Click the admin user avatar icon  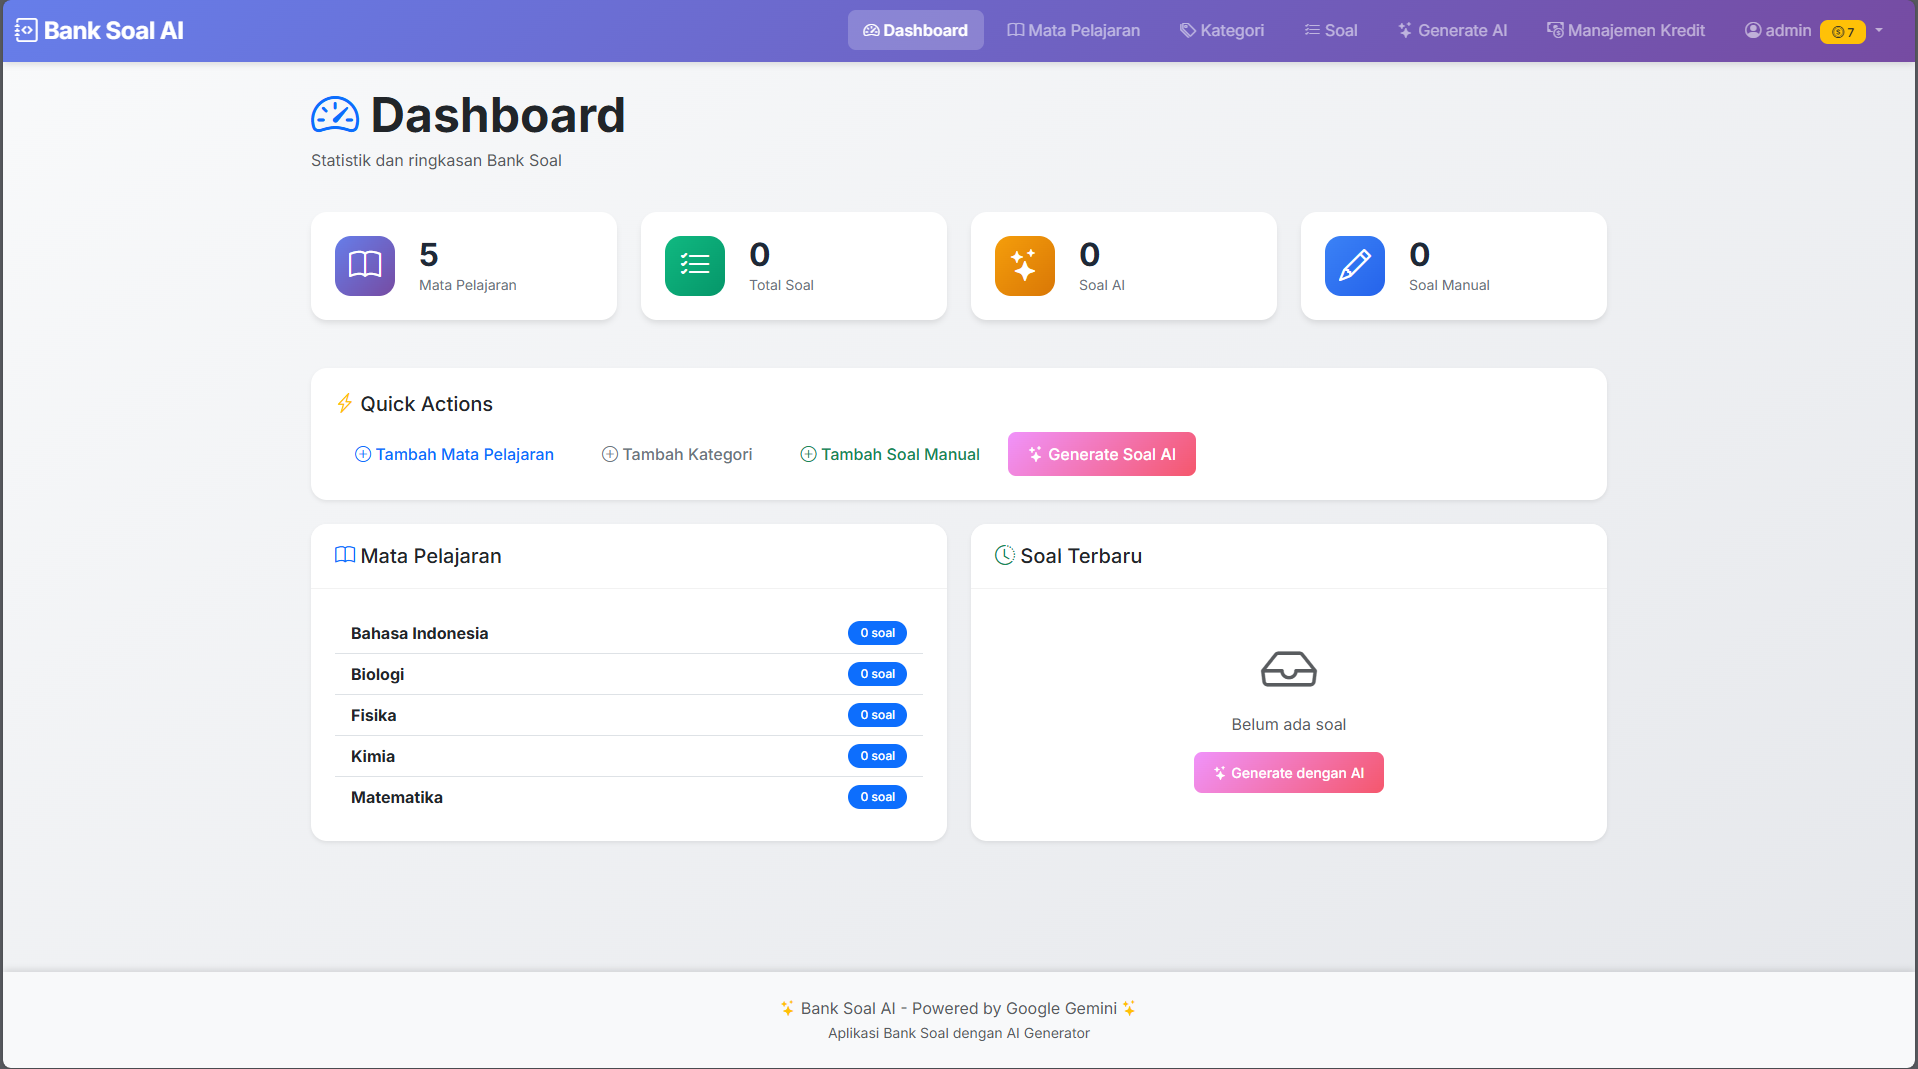pos(1752,30)
